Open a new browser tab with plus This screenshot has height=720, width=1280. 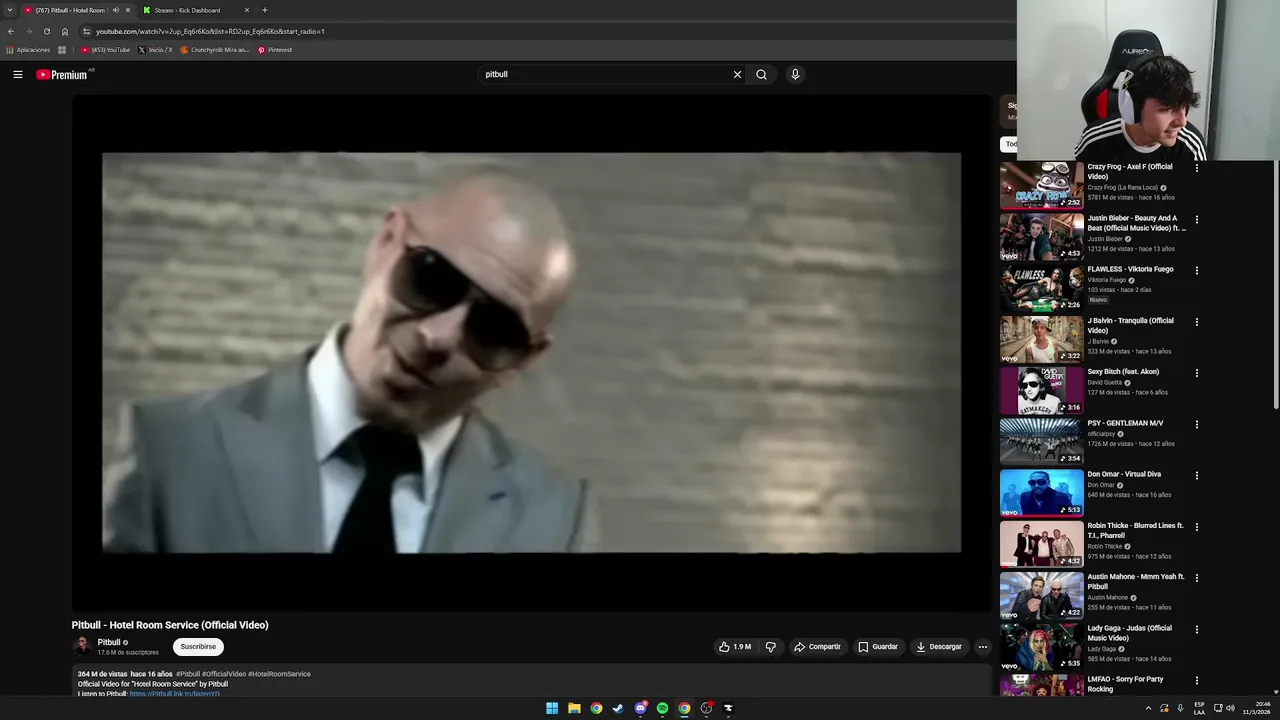[265, 10]
